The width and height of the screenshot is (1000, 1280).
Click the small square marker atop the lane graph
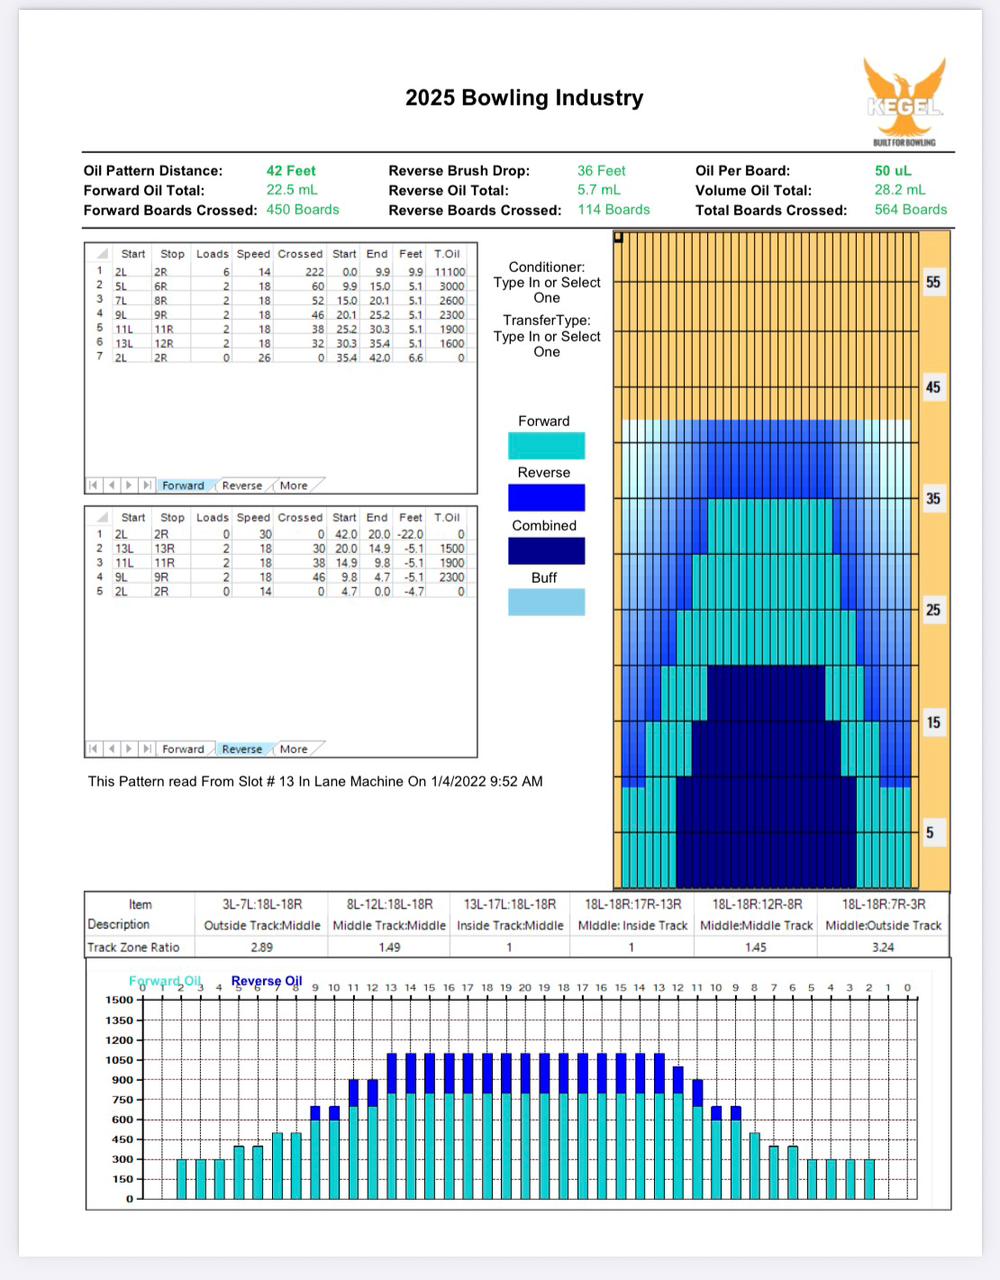point(619,238)
